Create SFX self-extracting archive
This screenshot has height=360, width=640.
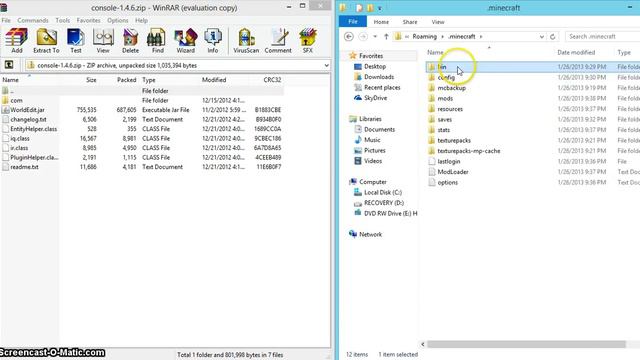(308, 41)
